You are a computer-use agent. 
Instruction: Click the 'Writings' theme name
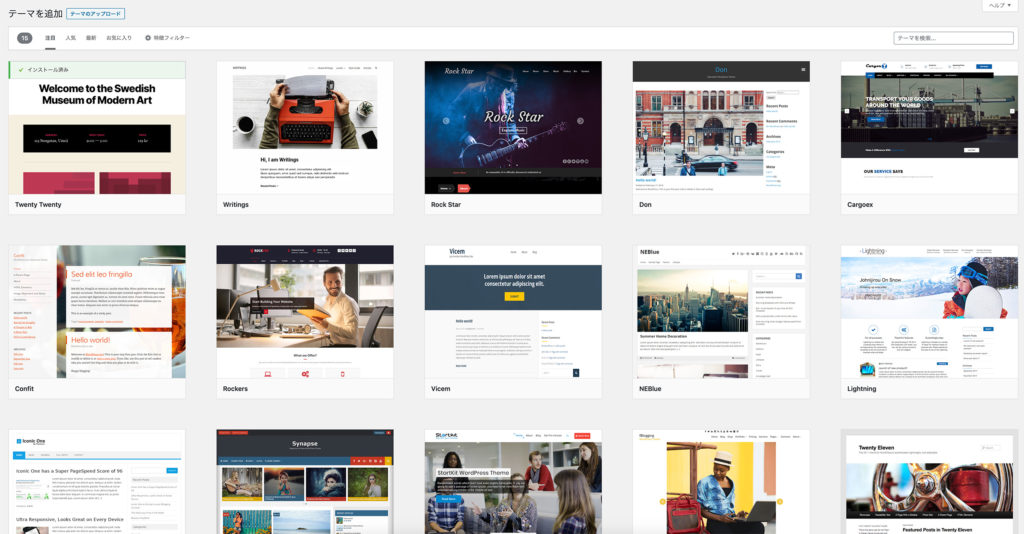tap(236, 204)
